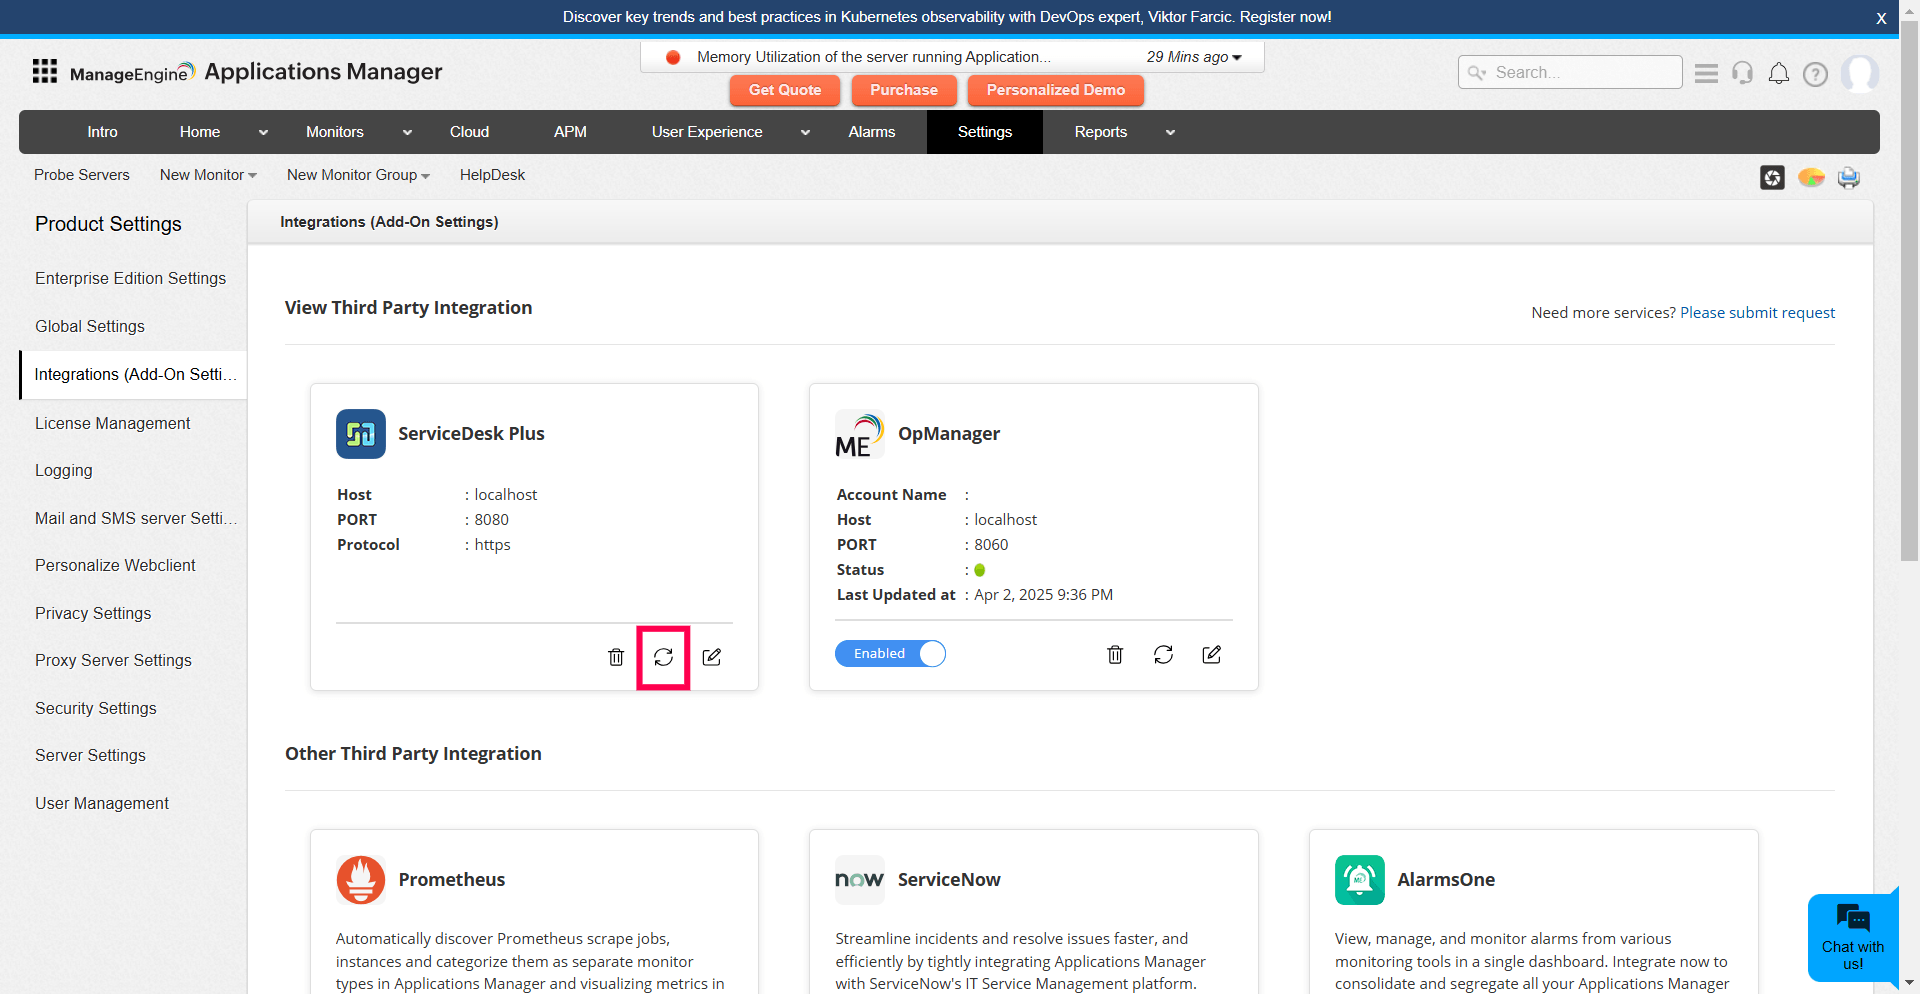
Task: Click the OpManager logo icon
Action: 860,434
